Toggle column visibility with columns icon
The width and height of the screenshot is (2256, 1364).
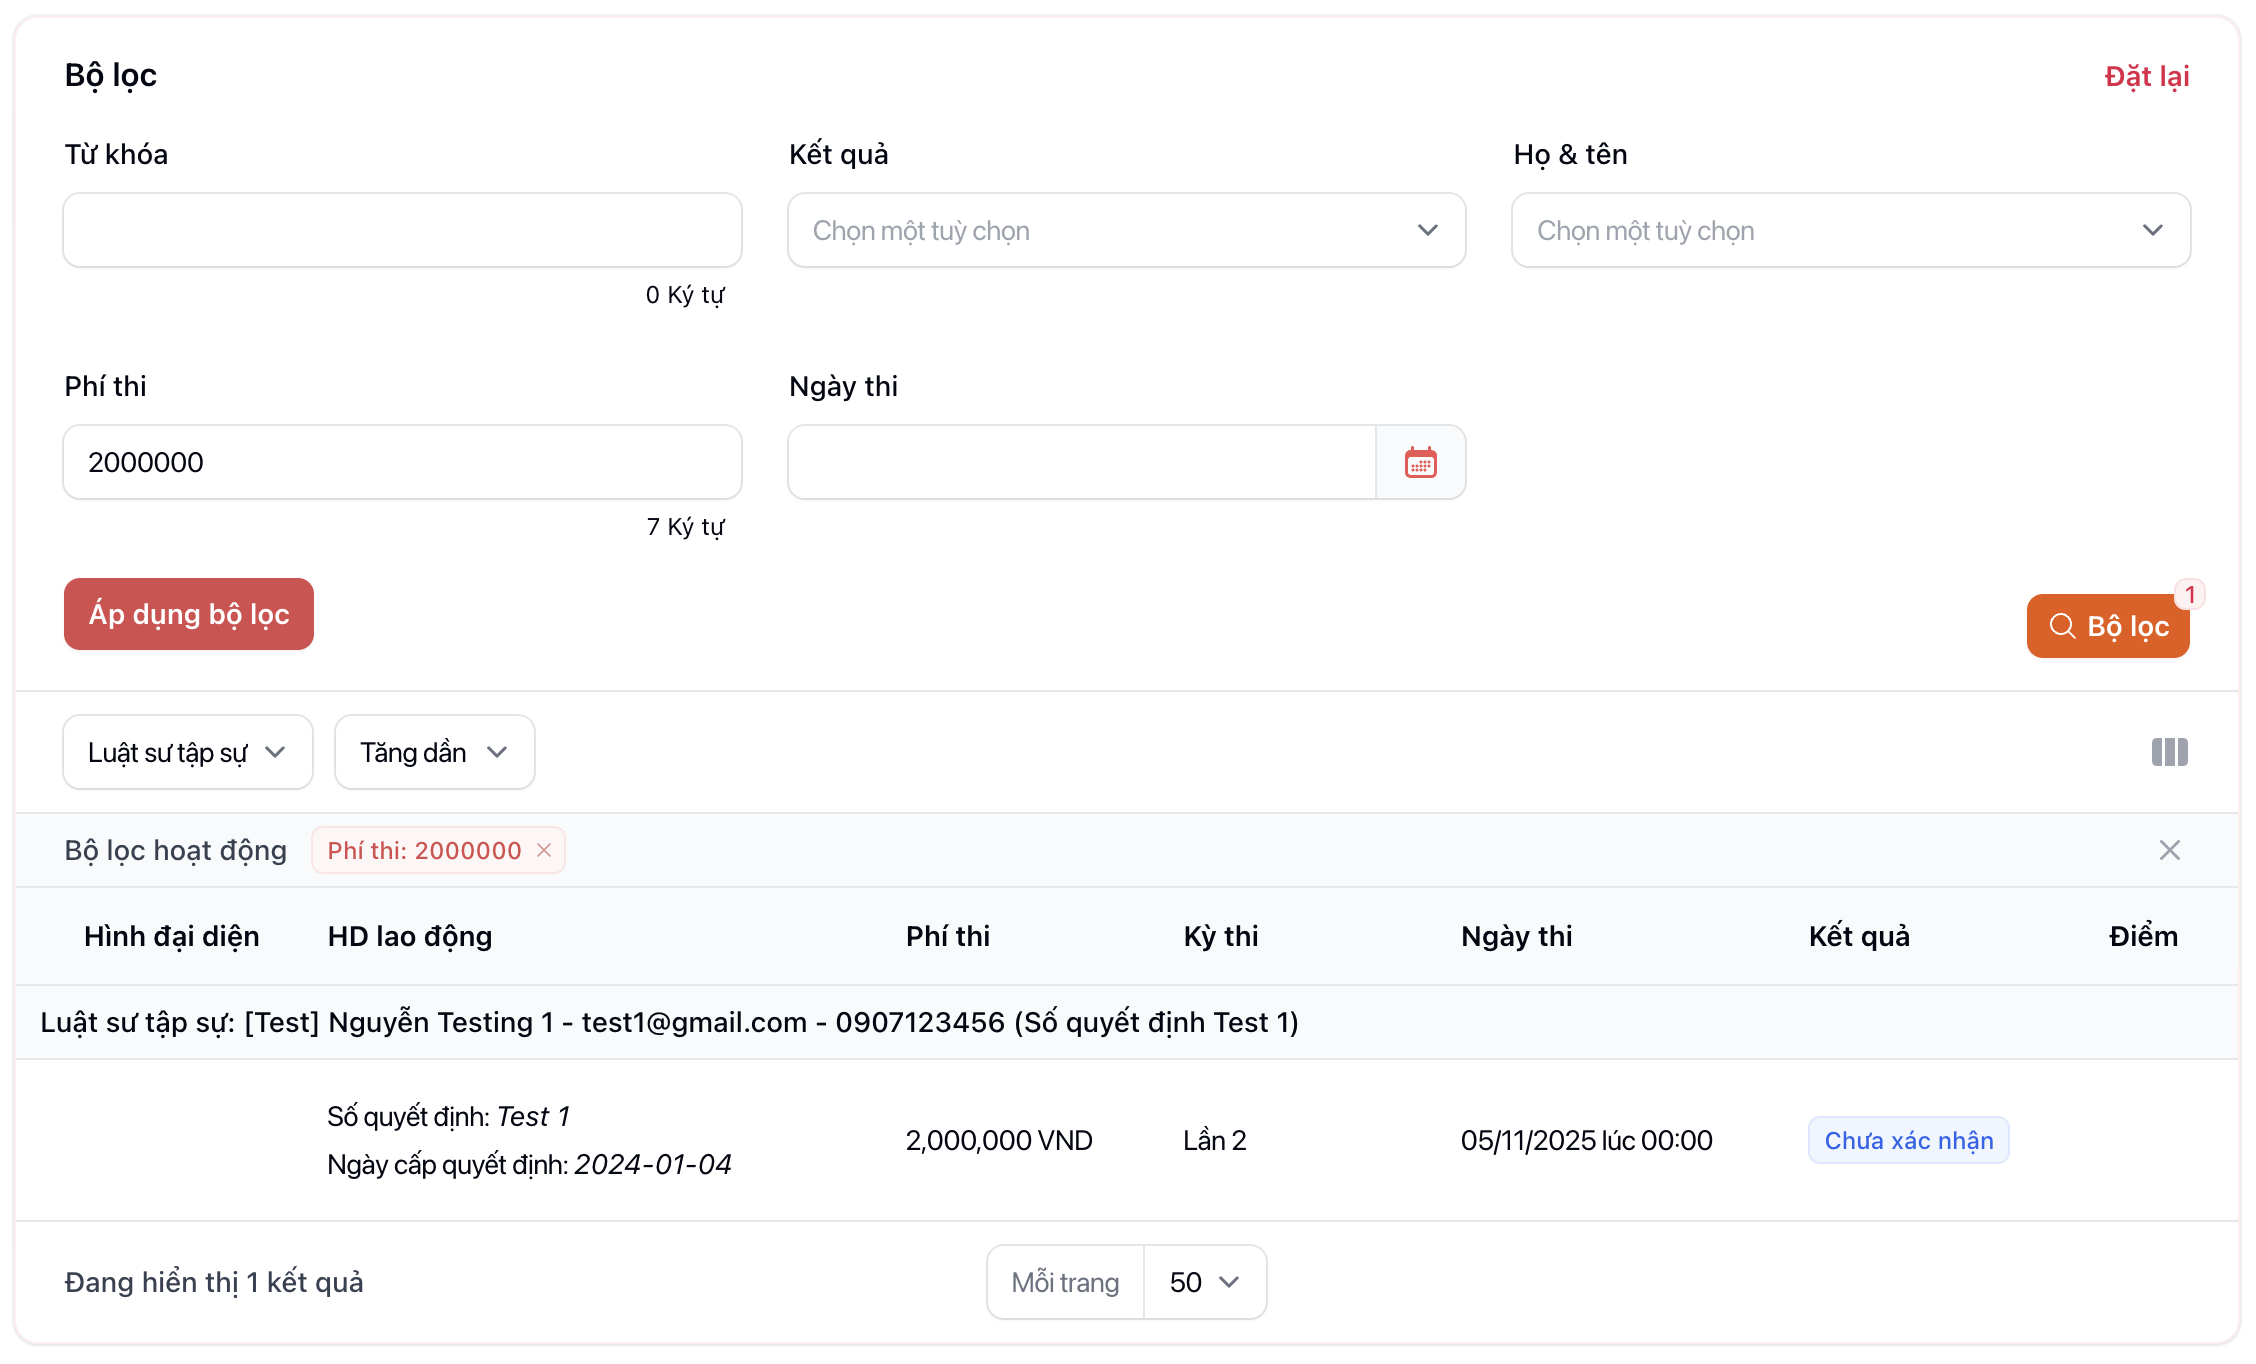2169,752
